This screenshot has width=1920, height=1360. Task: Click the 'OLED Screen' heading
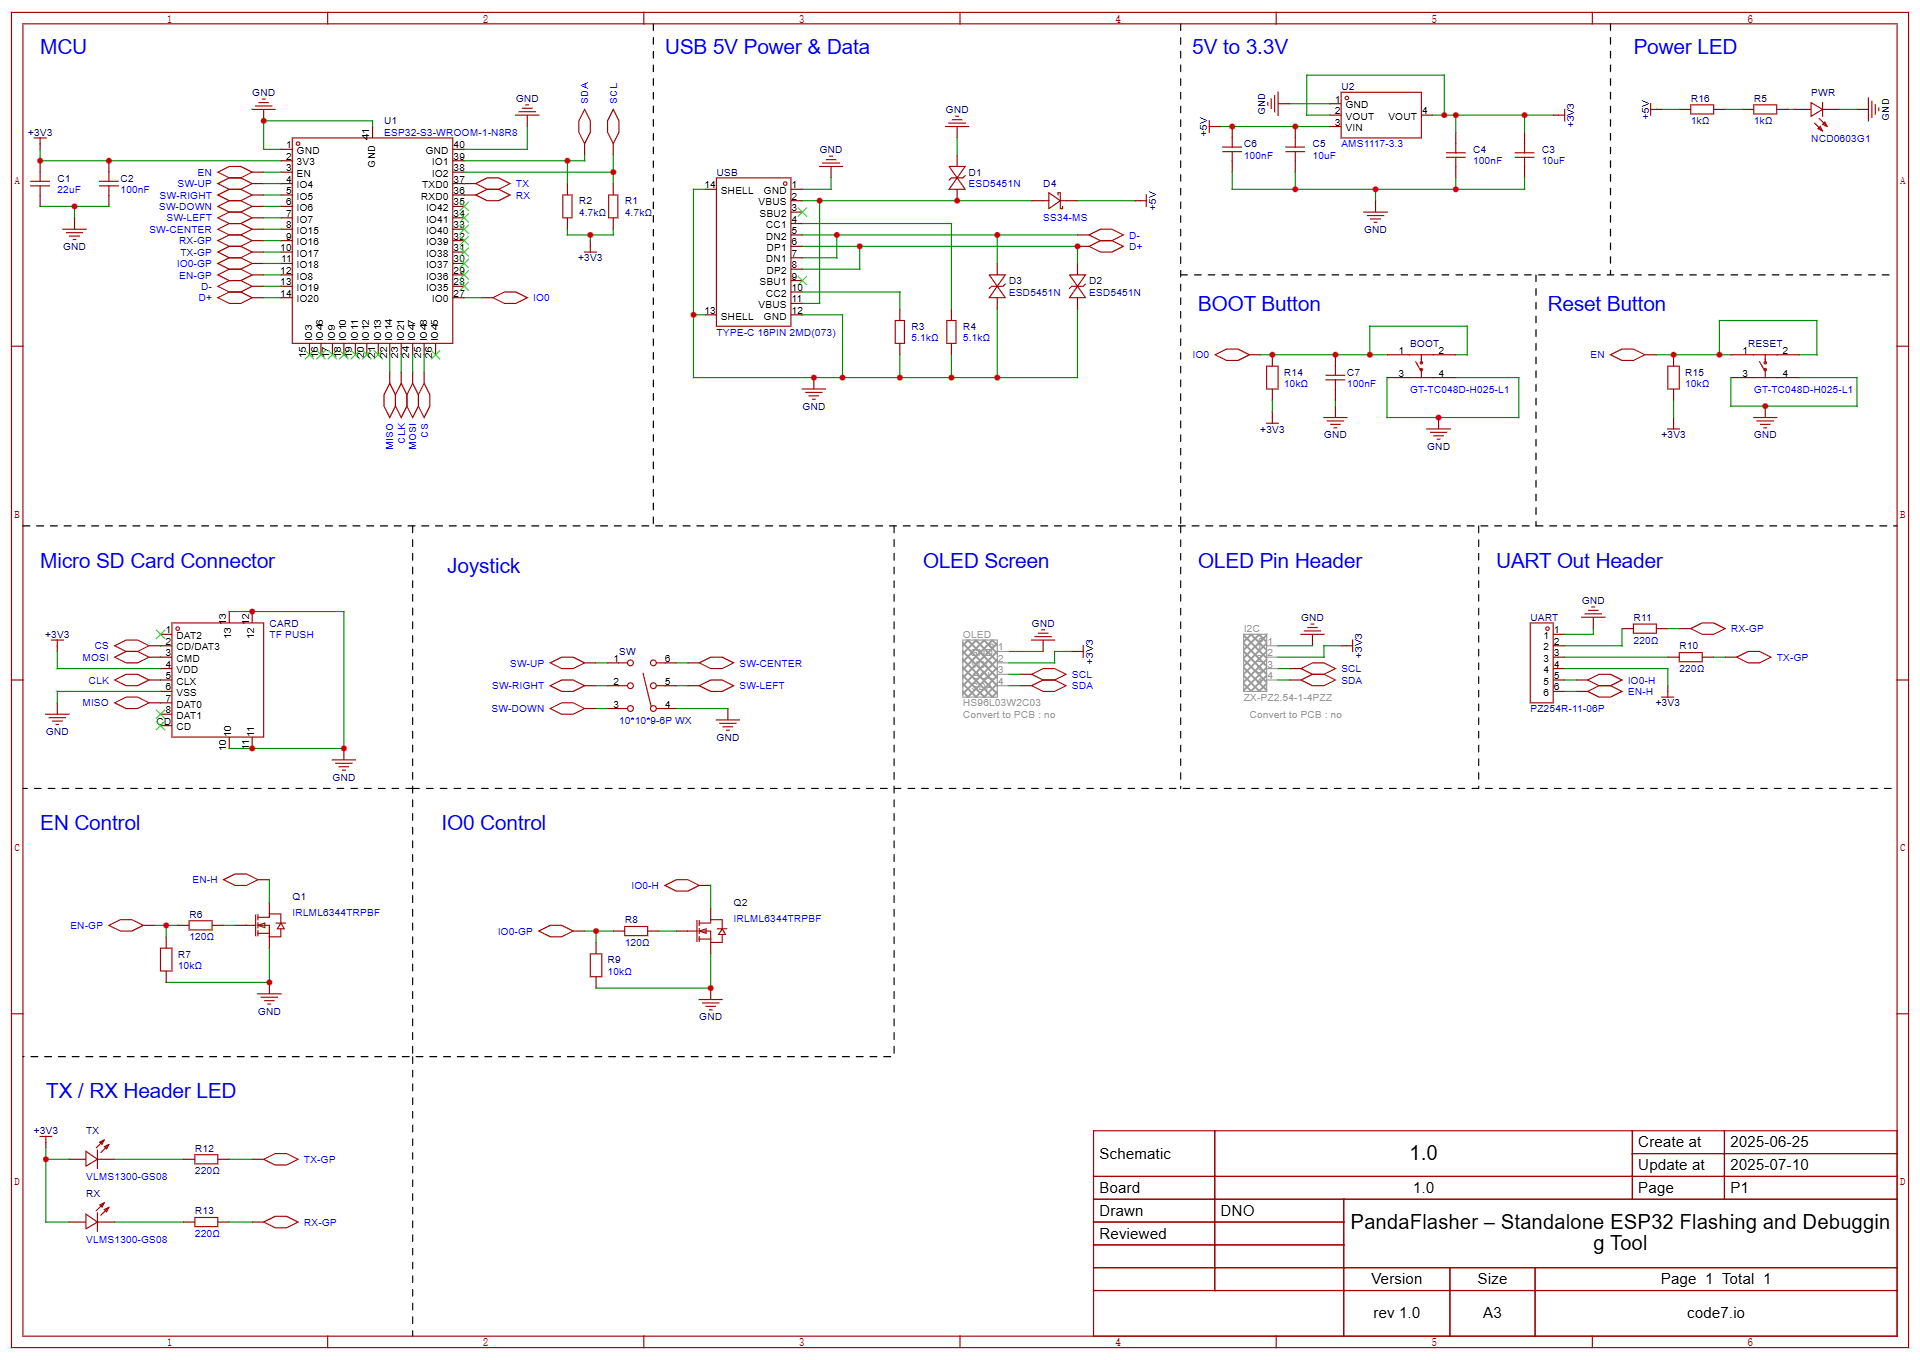coord(986,561)
